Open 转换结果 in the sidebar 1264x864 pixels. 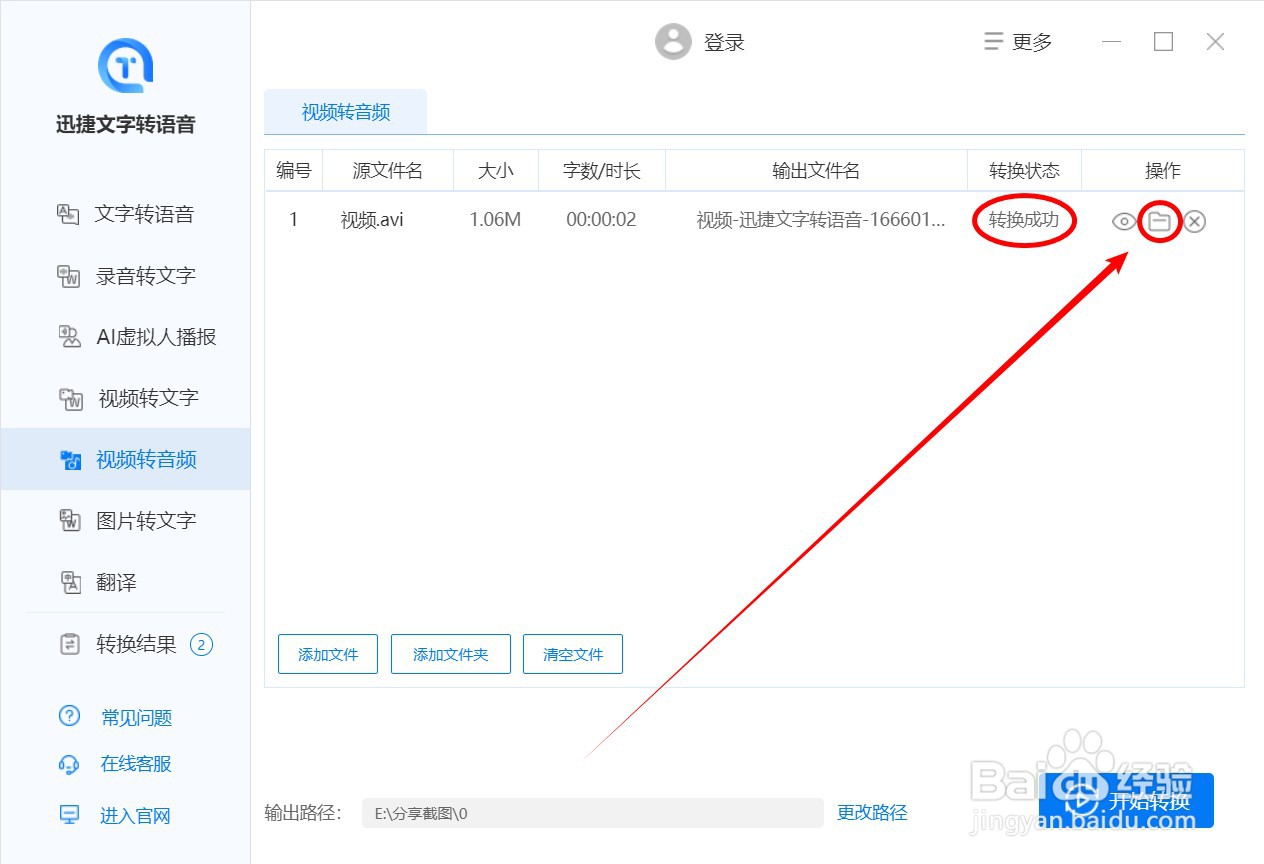[x=125, y=644]
